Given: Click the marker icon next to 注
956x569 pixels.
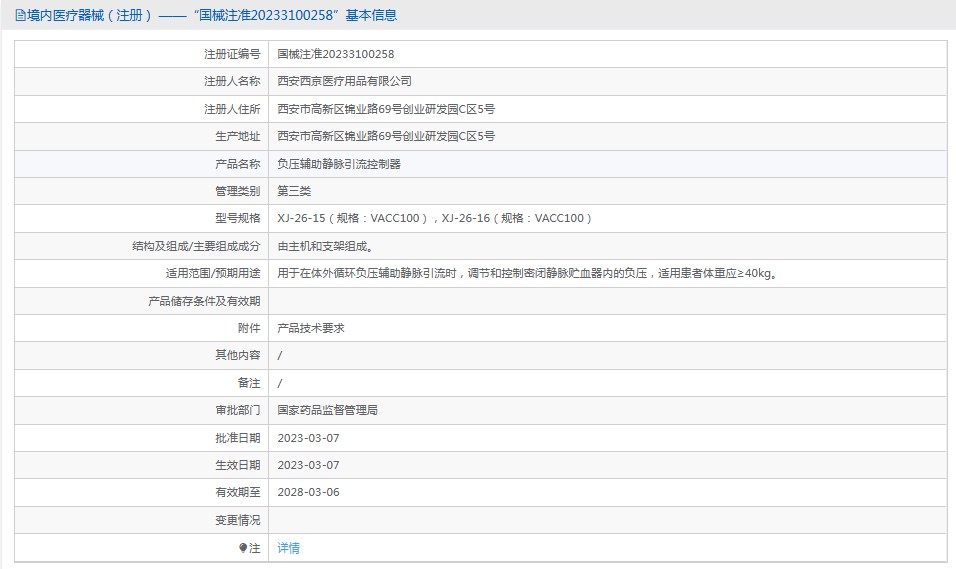Looking at the screenshot, I should click(x=242, y=548).
